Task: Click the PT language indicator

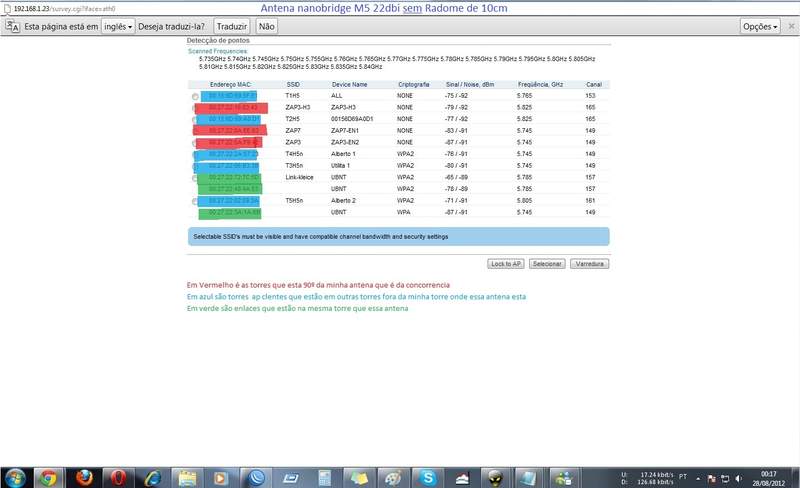Action: click(x=683, y=476)
